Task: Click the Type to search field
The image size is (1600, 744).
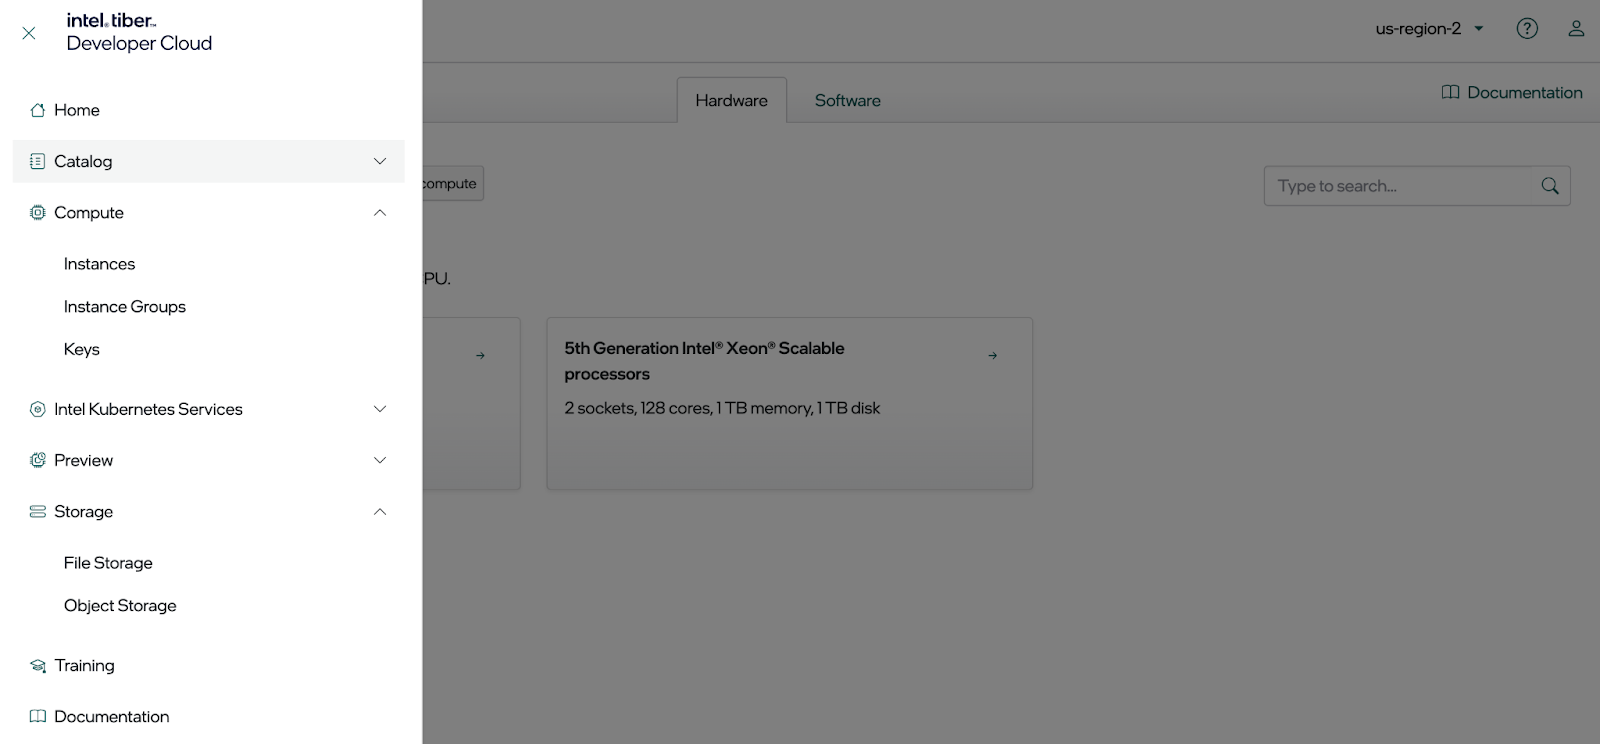Action: (1397, 186)
